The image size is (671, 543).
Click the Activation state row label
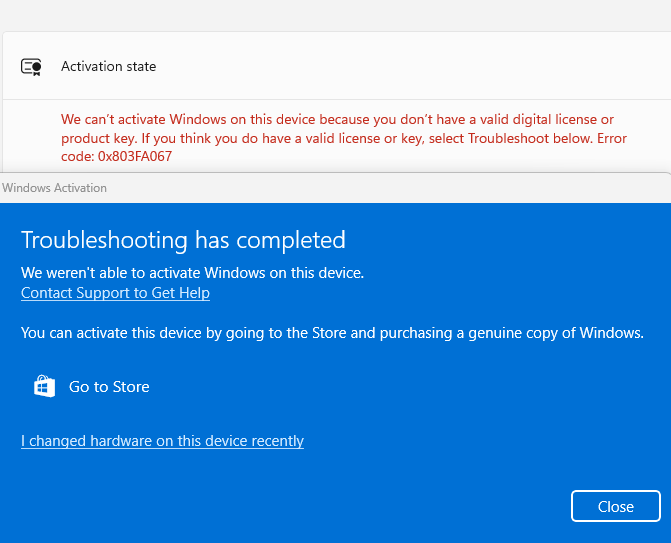[x=108, y=66]
